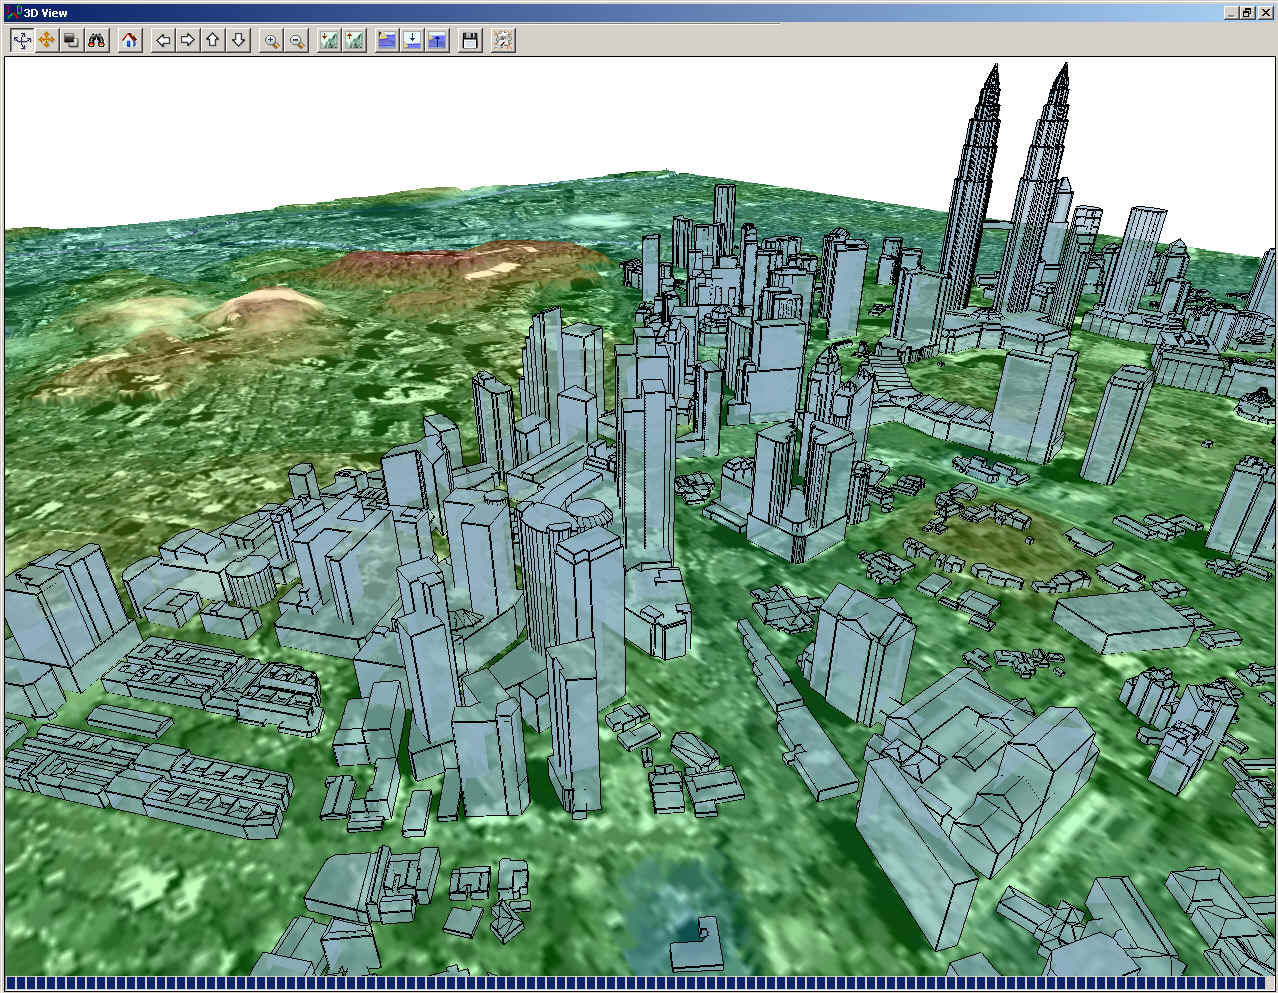Zoom in with the plus magnifier
This screenshot has height=993, width=1278.
click(271, 40)
